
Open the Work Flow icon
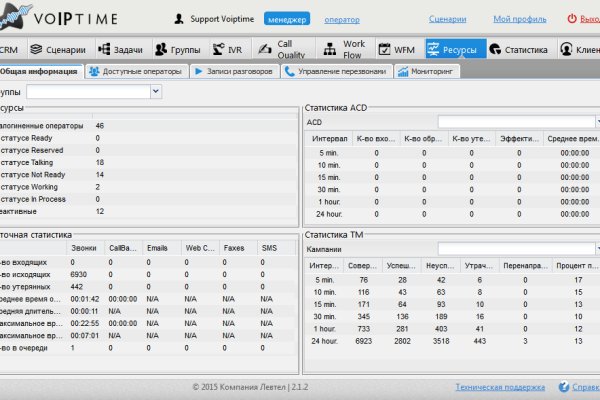[329, 49]
